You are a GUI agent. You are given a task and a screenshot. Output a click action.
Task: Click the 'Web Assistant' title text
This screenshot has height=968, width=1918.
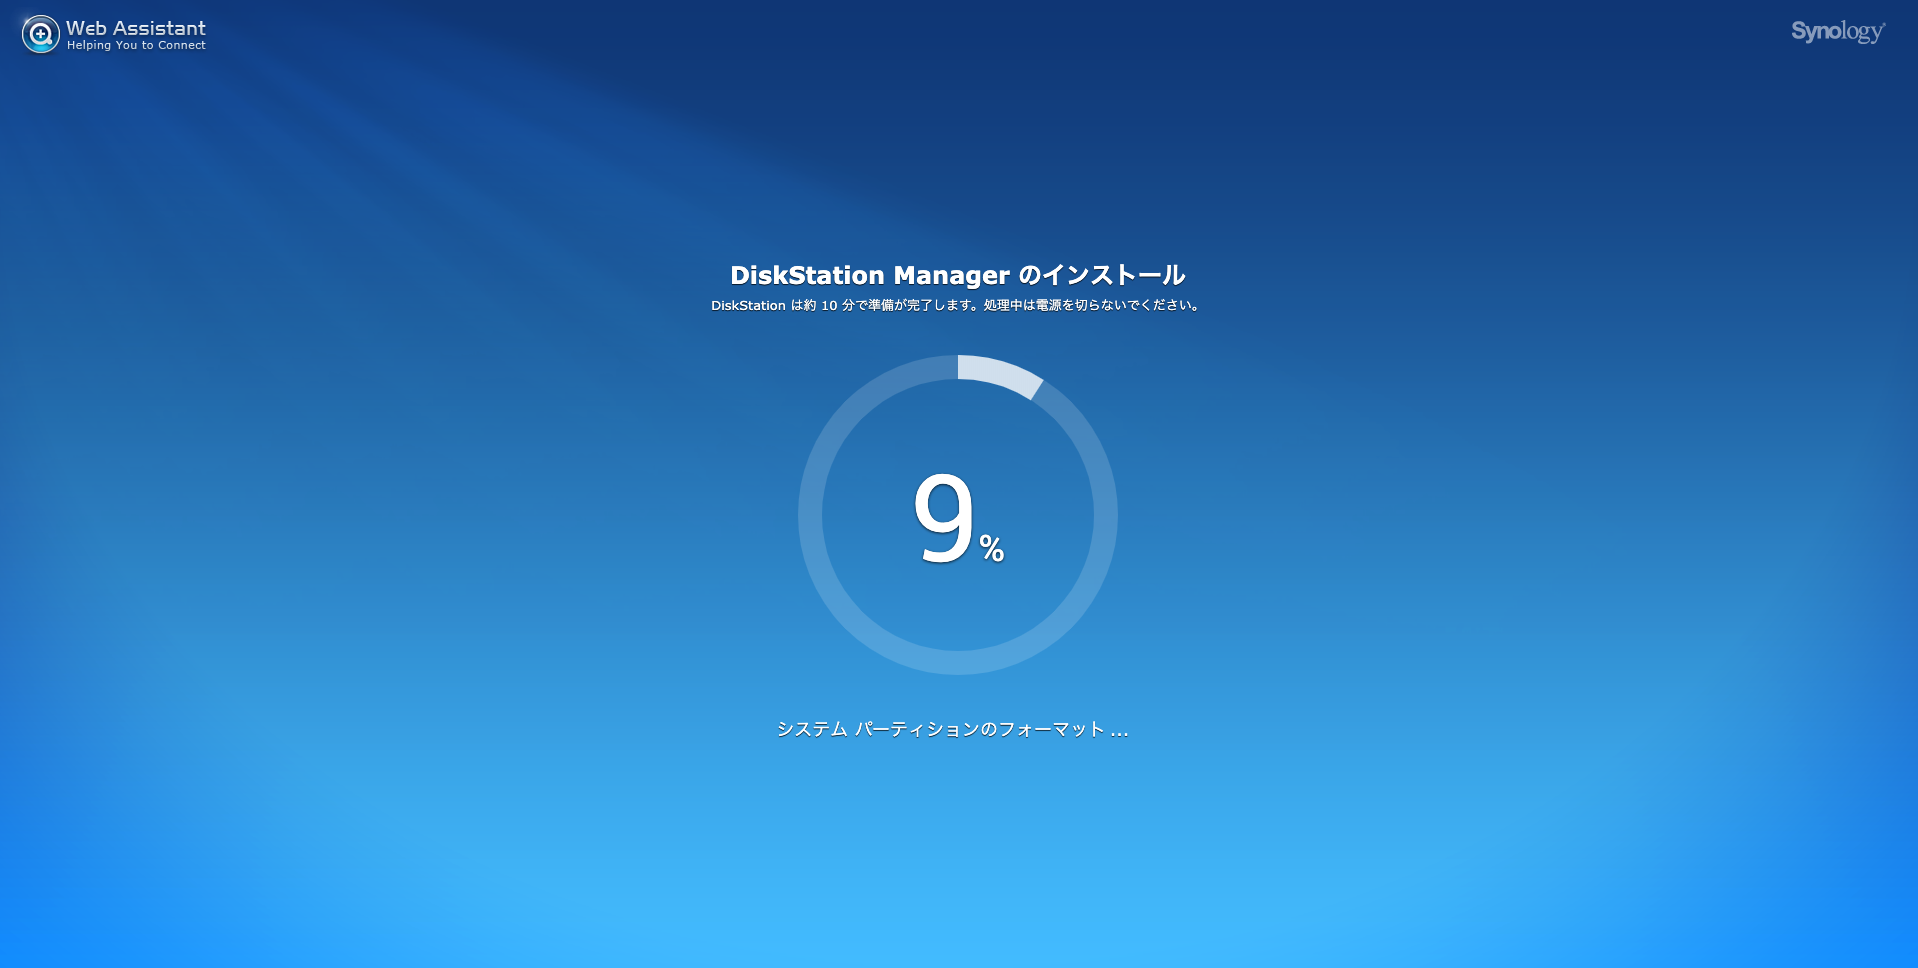[x=136, y=28]
